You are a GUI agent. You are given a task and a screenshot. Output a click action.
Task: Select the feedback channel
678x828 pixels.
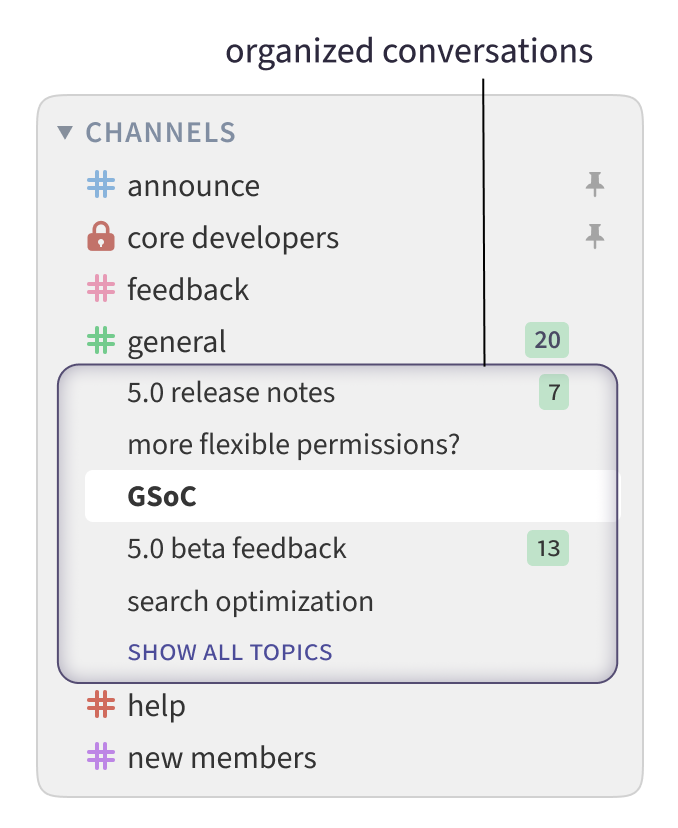coord(188,290)
